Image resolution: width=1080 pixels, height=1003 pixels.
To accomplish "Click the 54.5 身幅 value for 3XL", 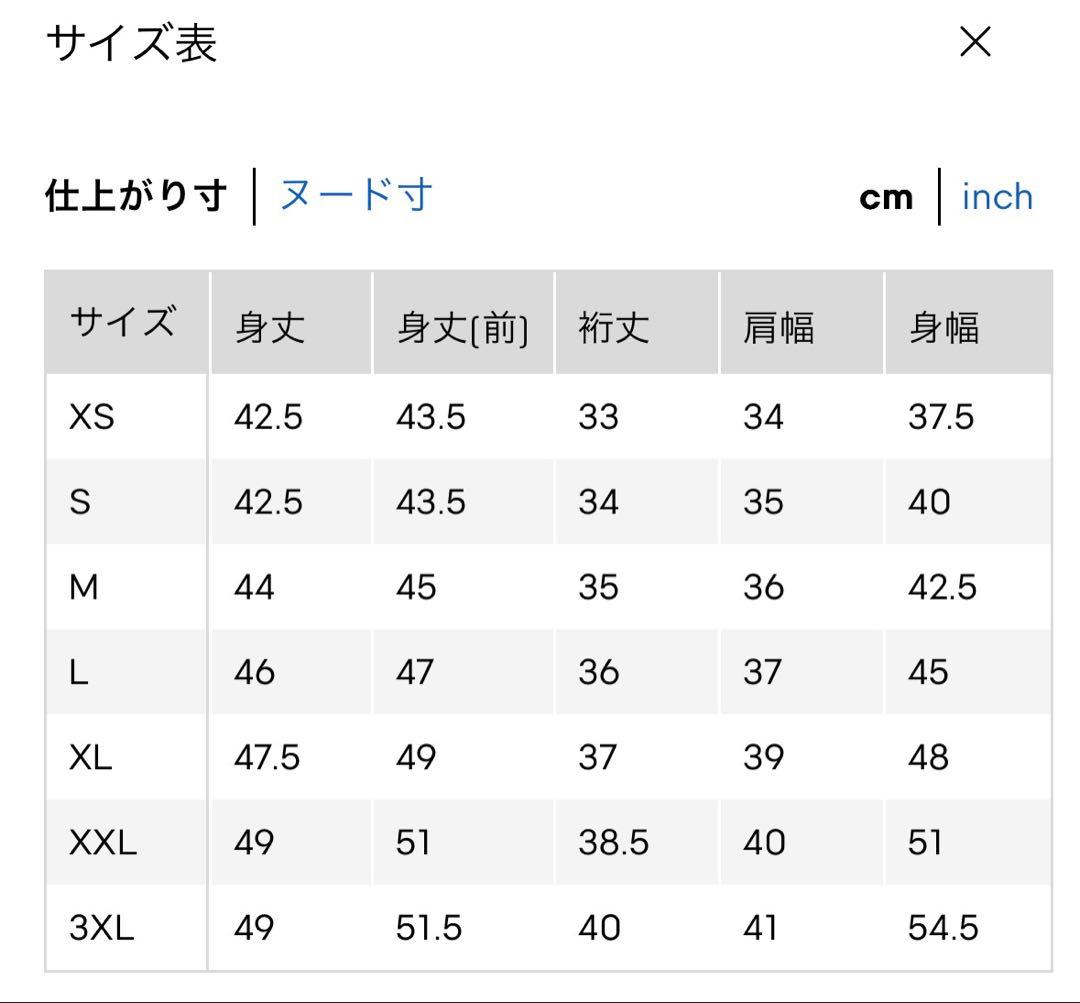I will [x=943, y=927].
